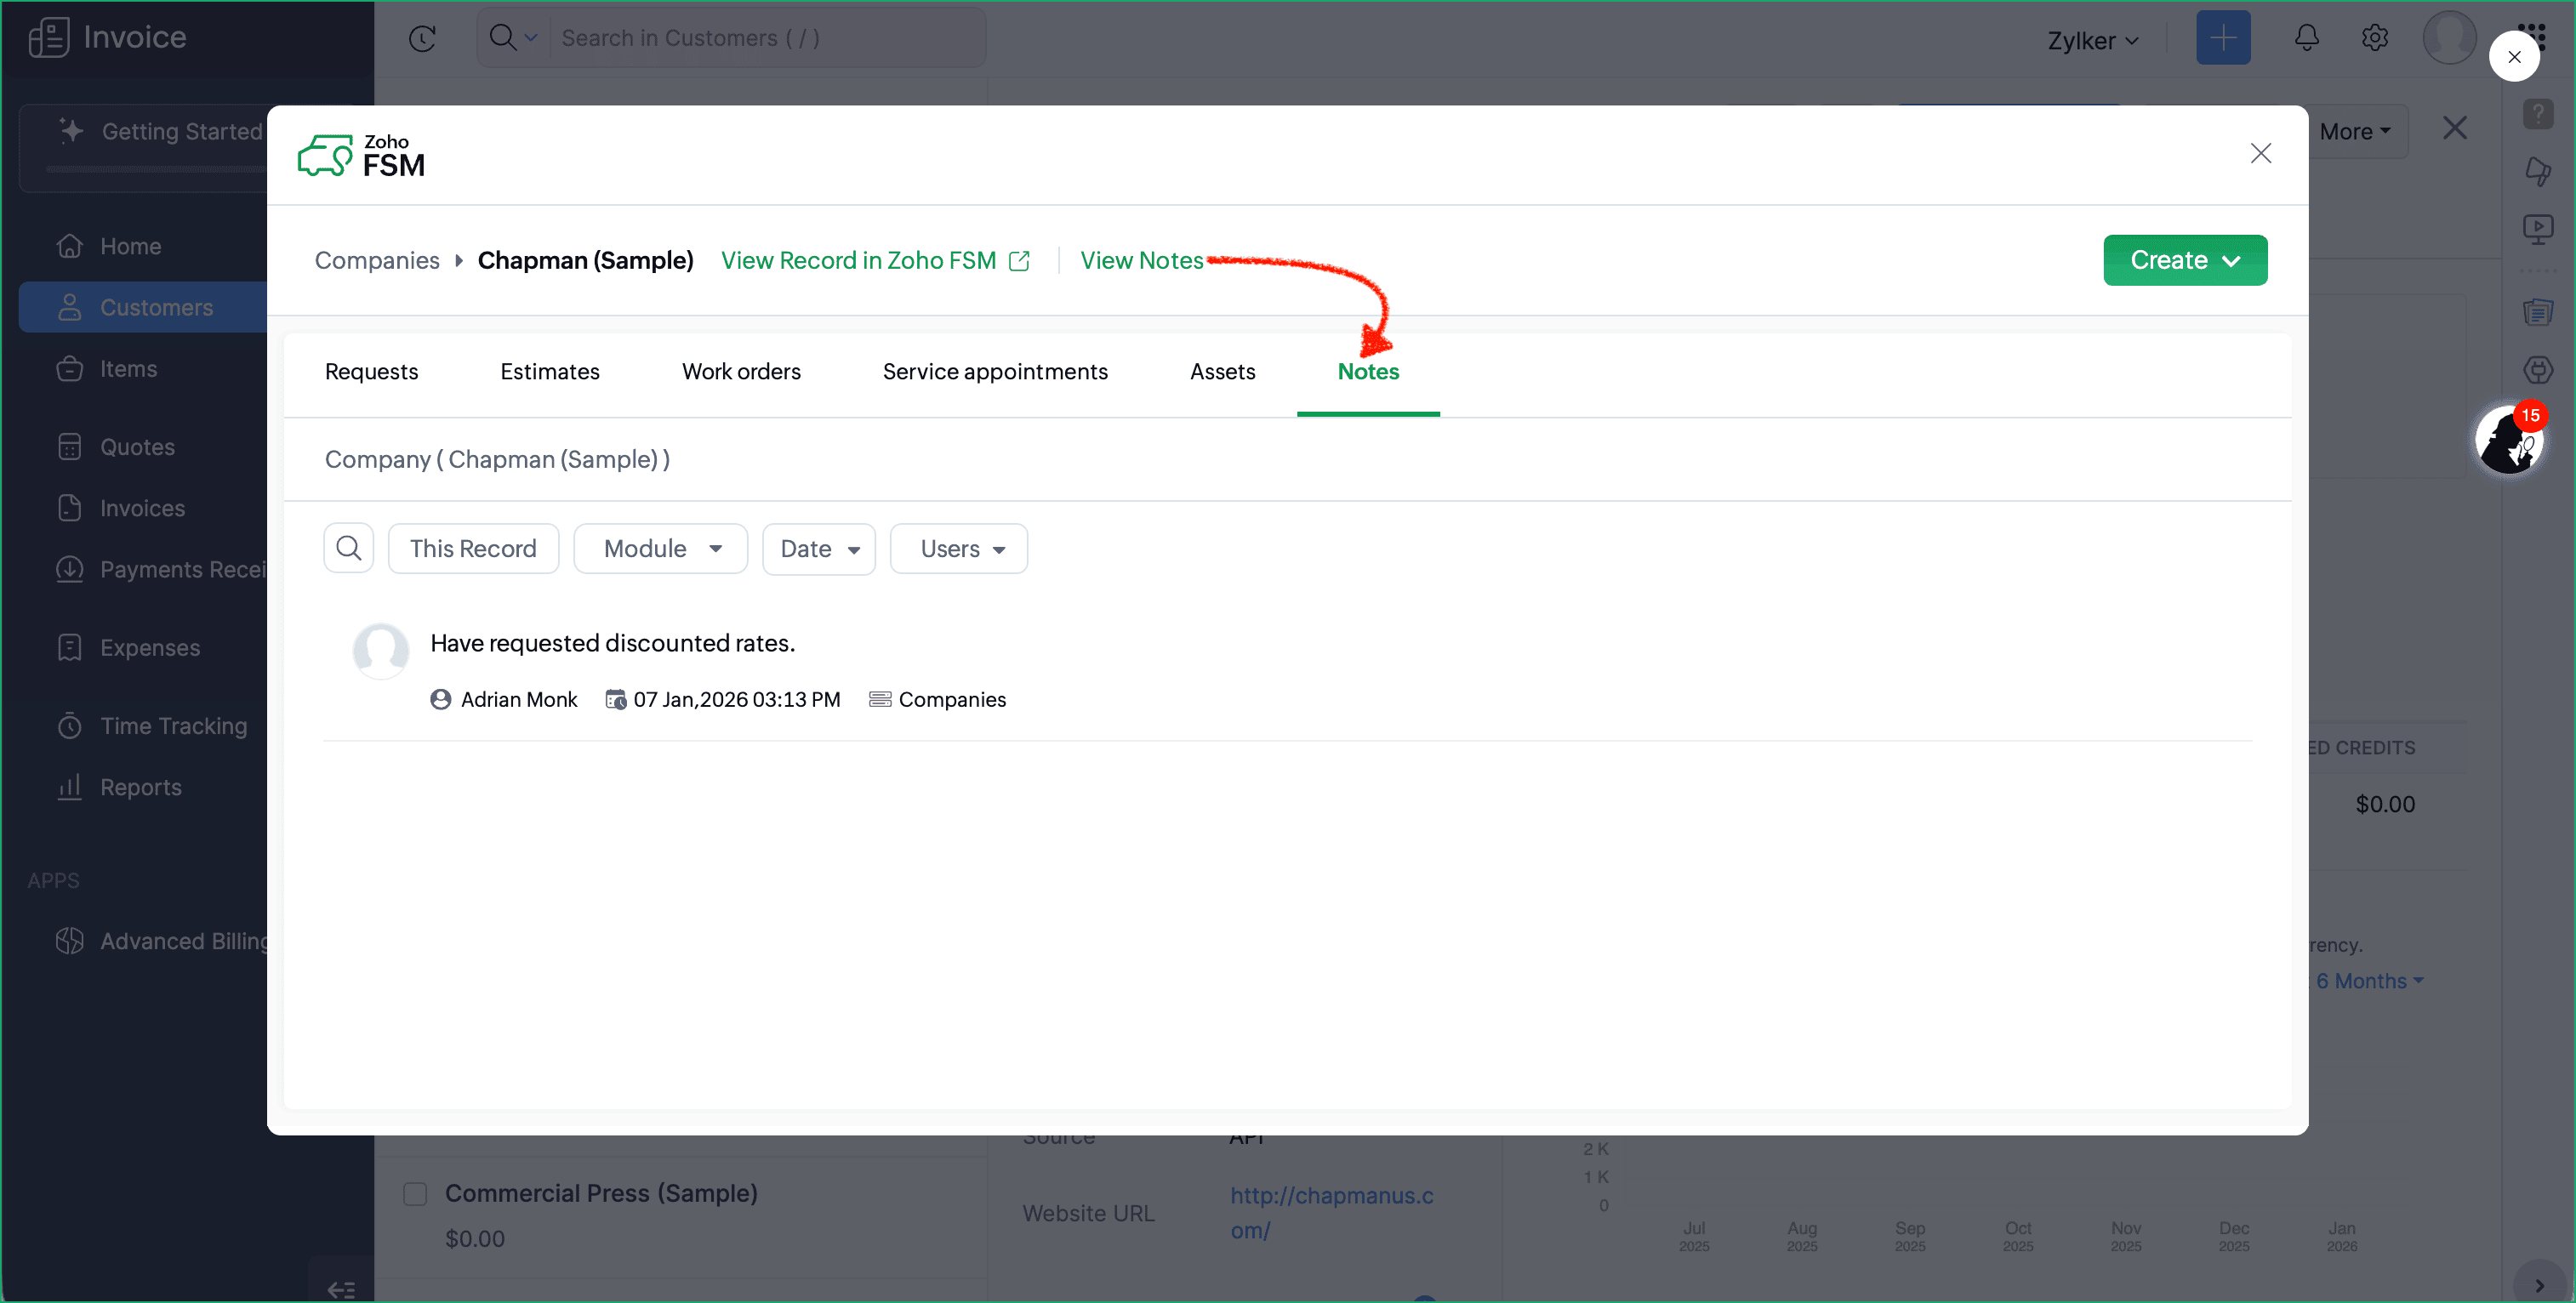Click the blue quick create plus button
The image size is (2576, 1303).
click(x=2222, y=38)
